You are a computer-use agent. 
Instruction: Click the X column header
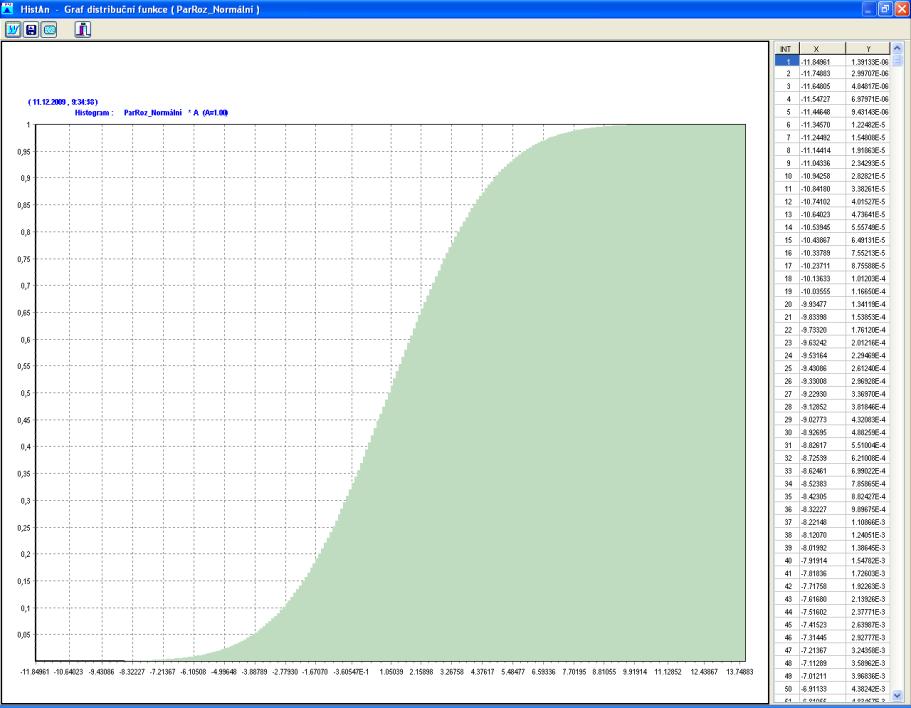coord(822,49)
